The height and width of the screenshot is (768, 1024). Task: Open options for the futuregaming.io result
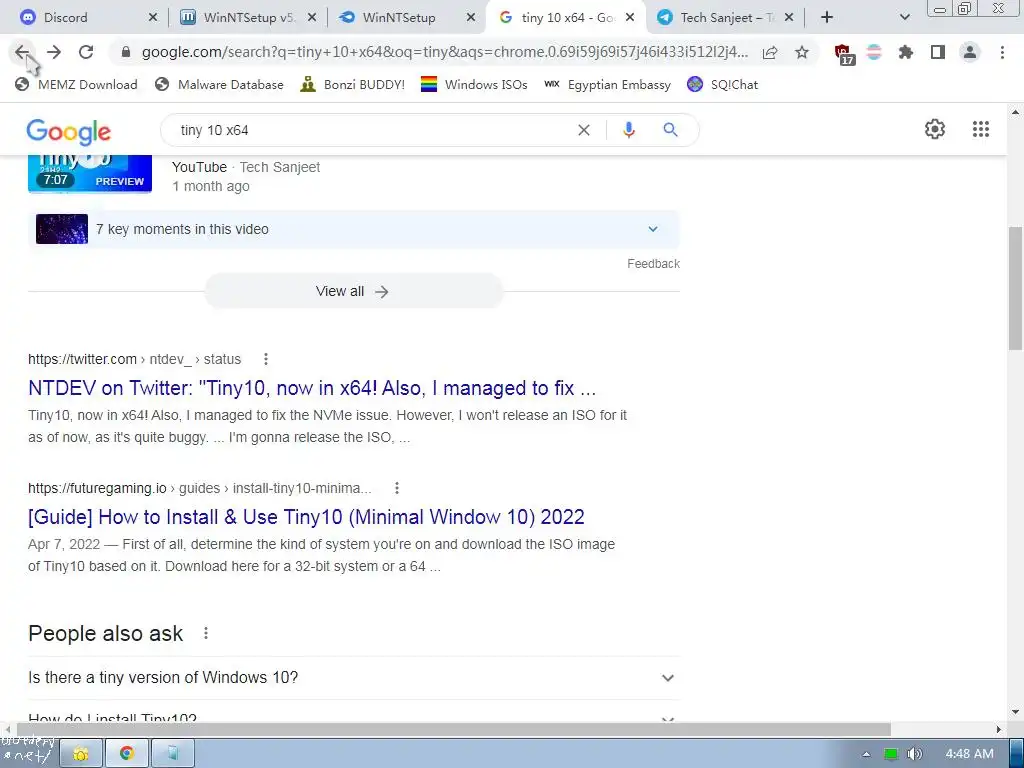396,488
